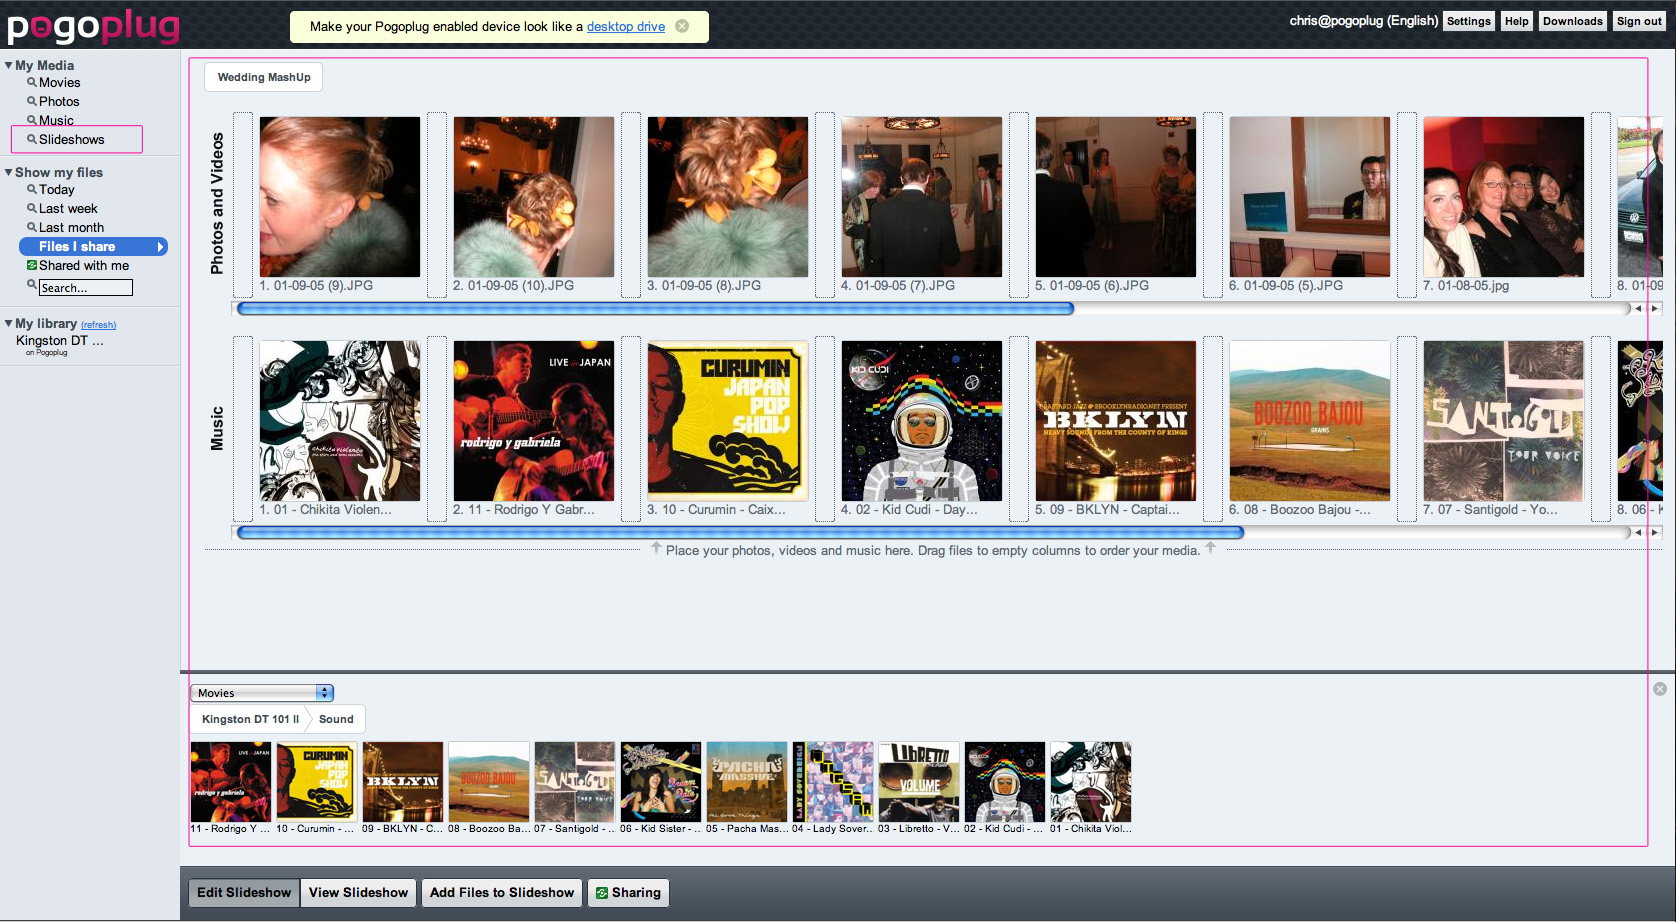Click Add Files to Slideshow button
The height and width of the screenshot is (922, 1676).
[502, 893]
